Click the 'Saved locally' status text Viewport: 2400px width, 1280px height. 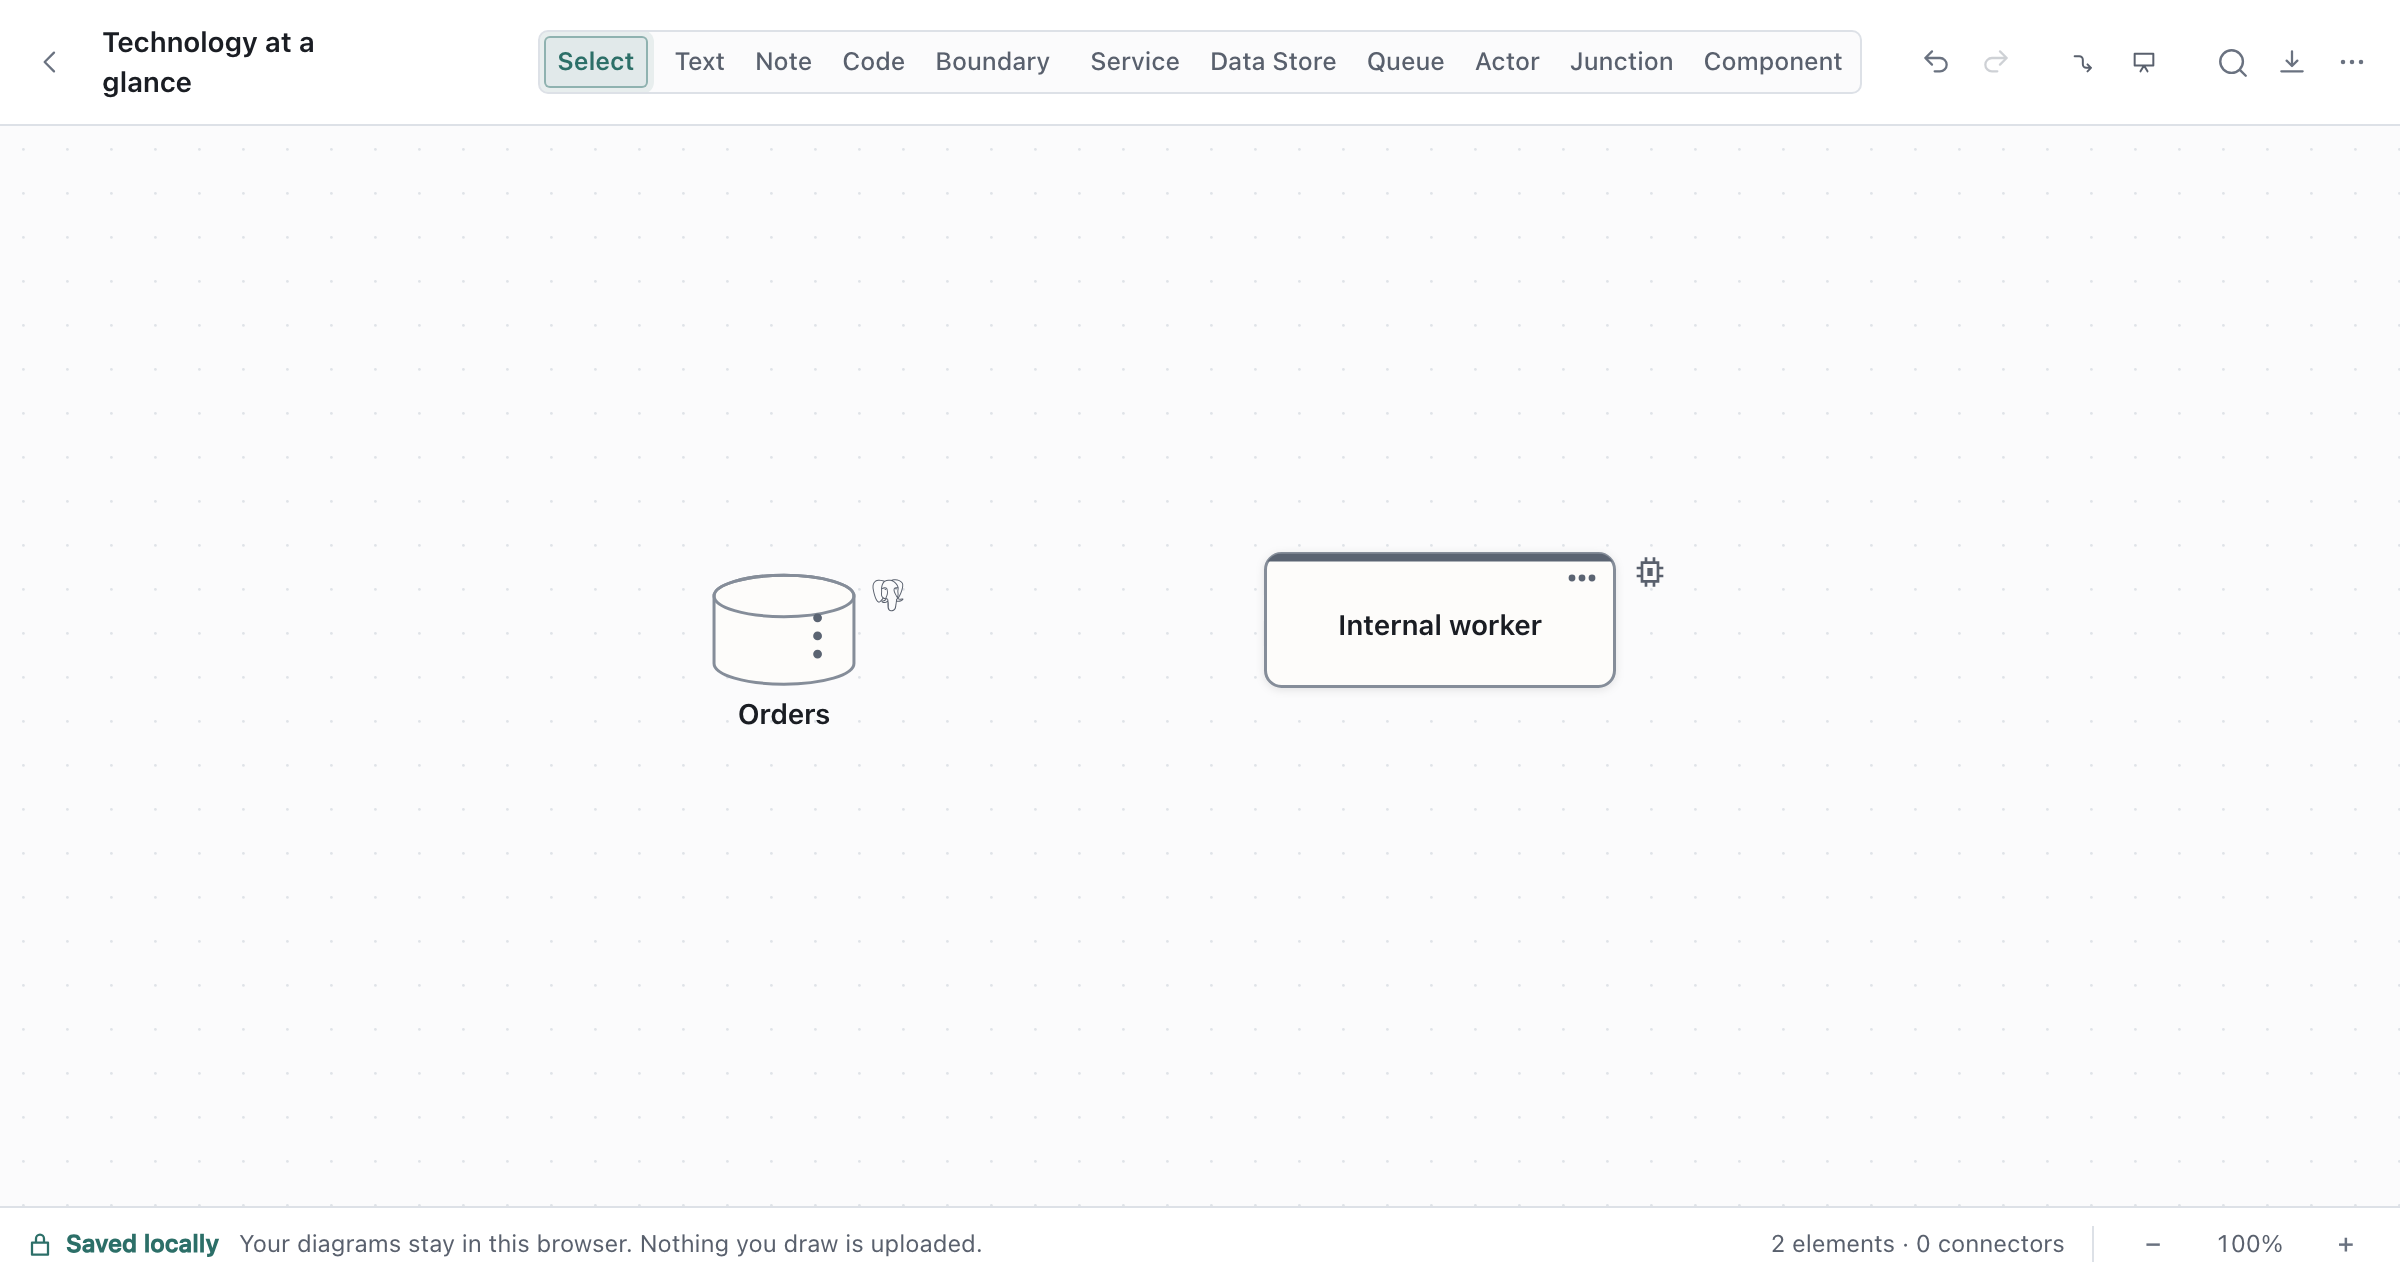(x=142, y=1244)
